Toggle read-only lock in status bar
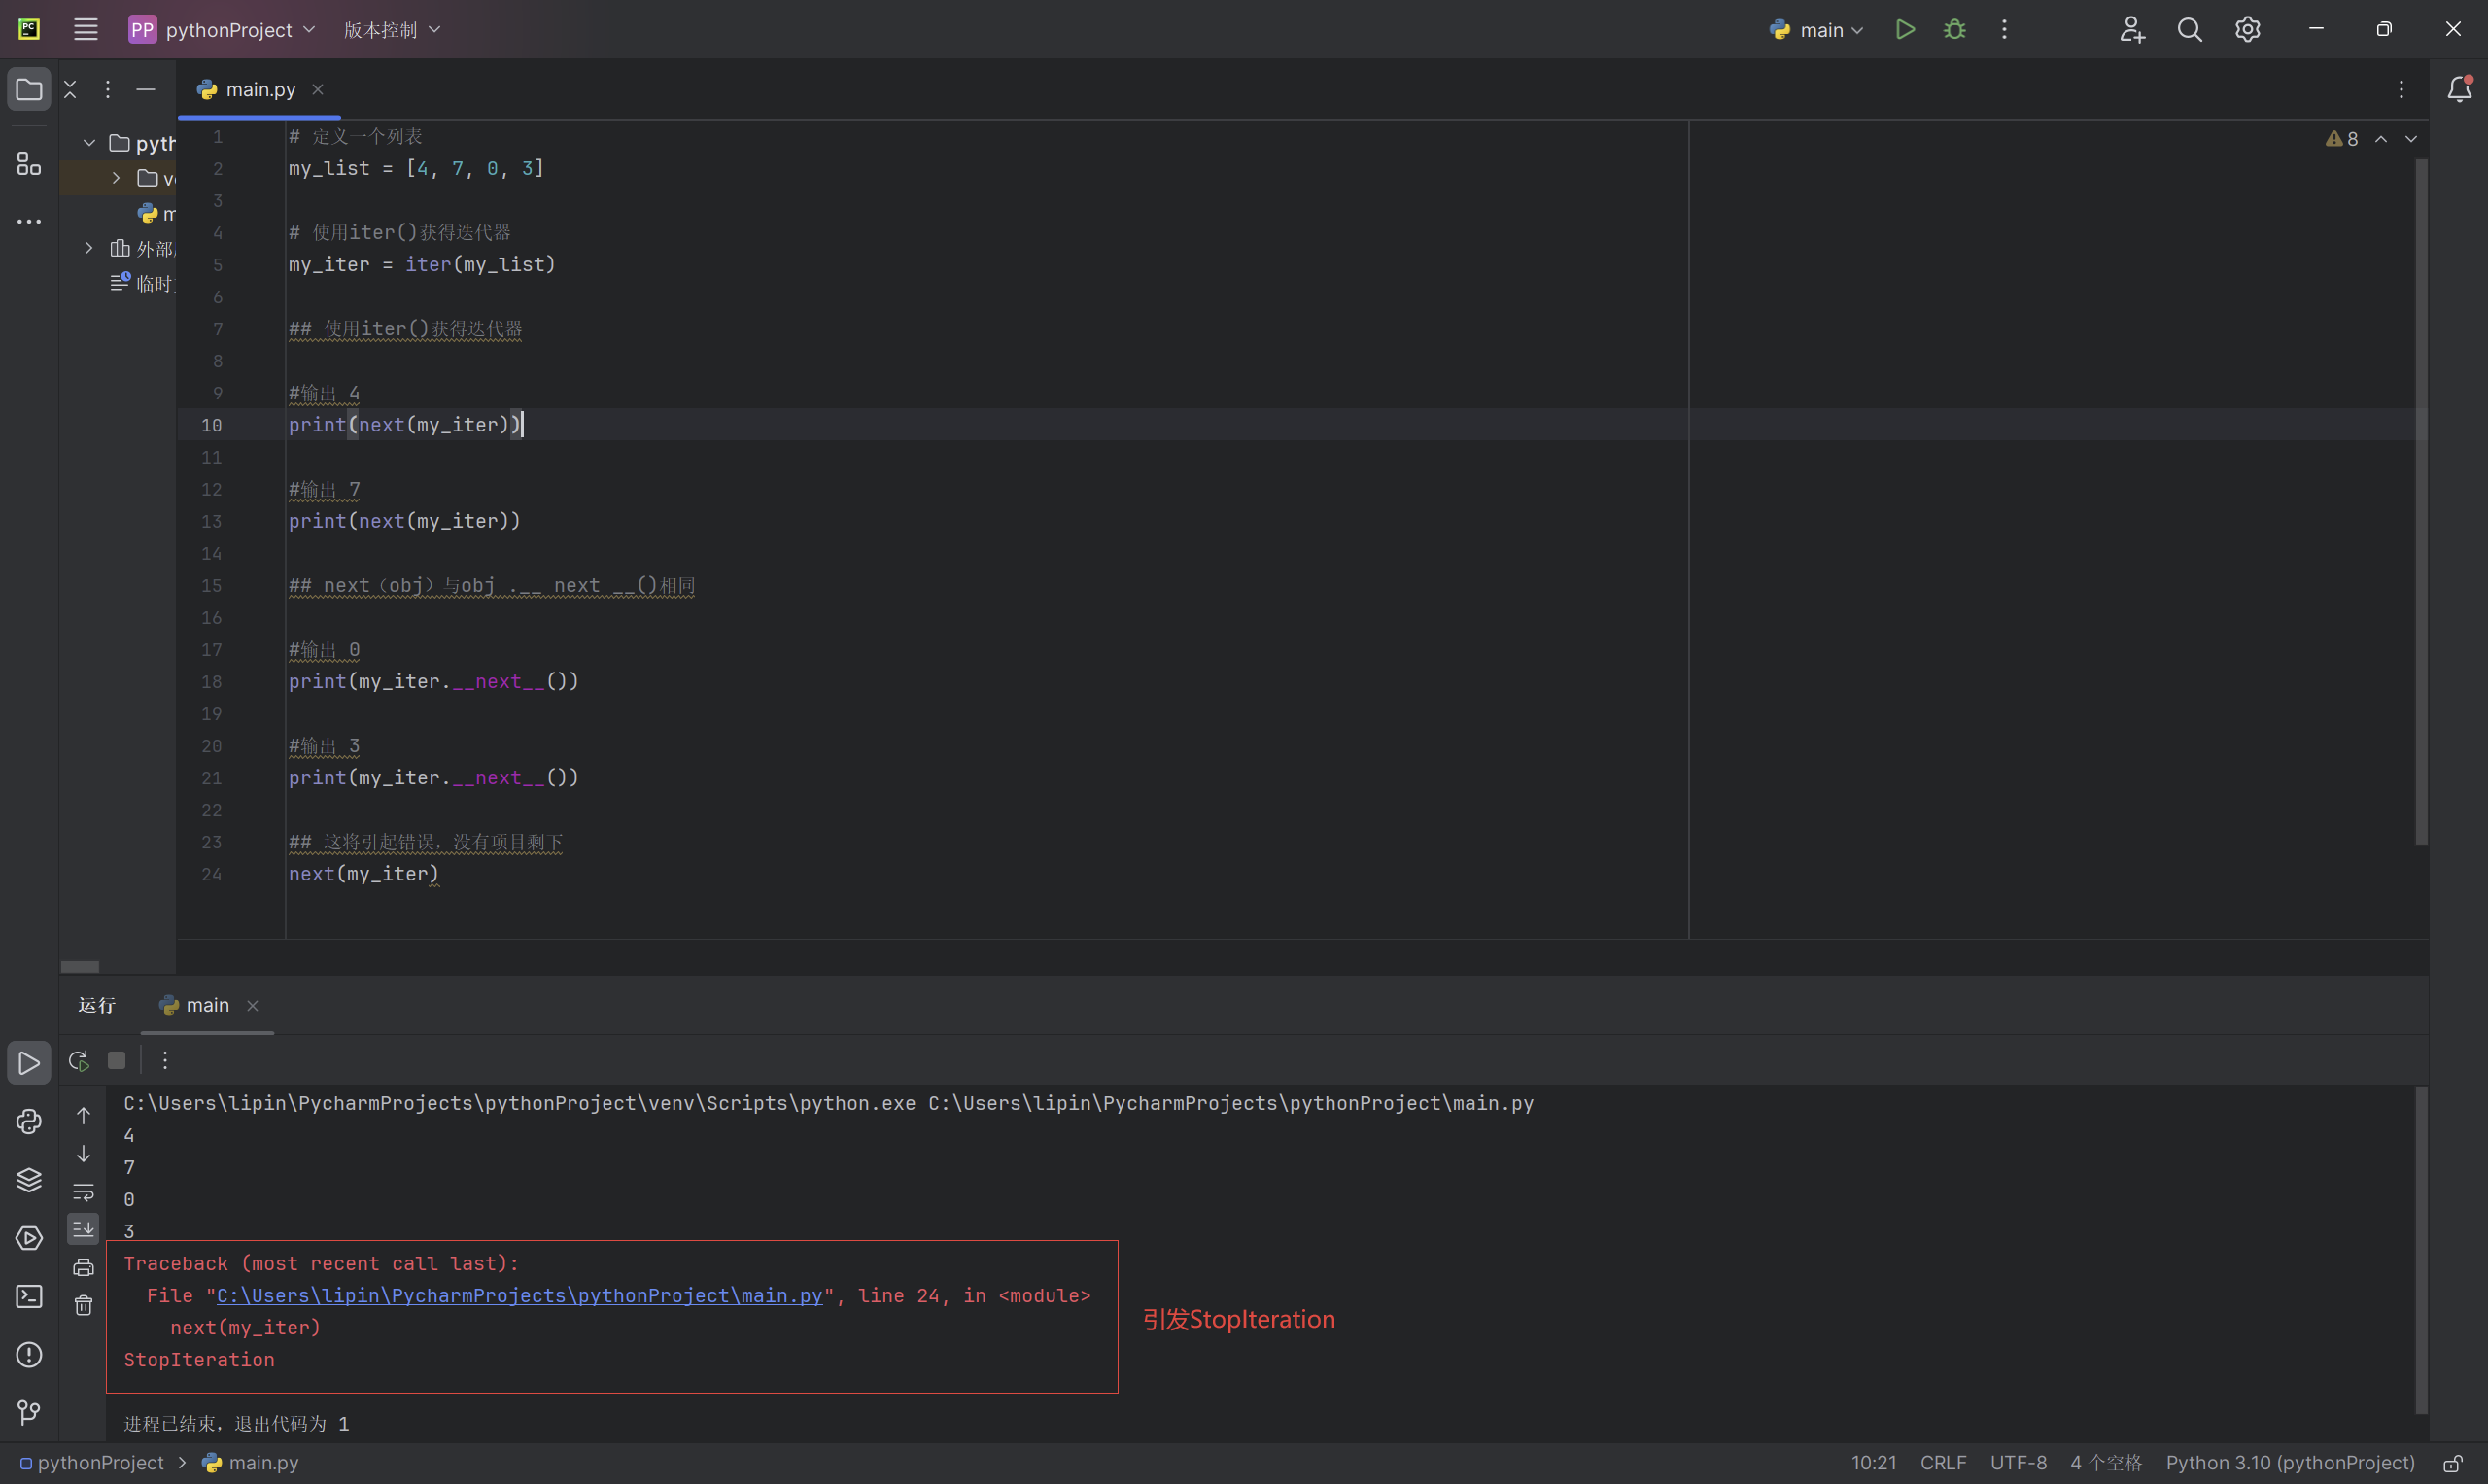The height and width of the screenshot is (1484, 2488). click(2453, 1463)
